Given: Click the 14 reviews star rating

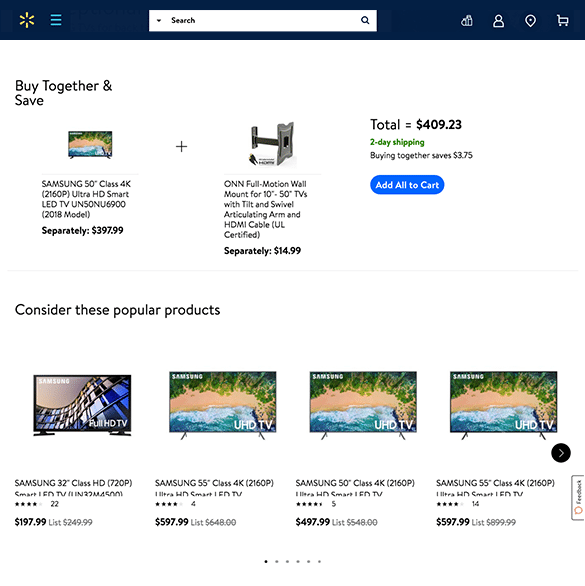Looking at the screenshot, I should pyautogui.click(x=458, y=504).
